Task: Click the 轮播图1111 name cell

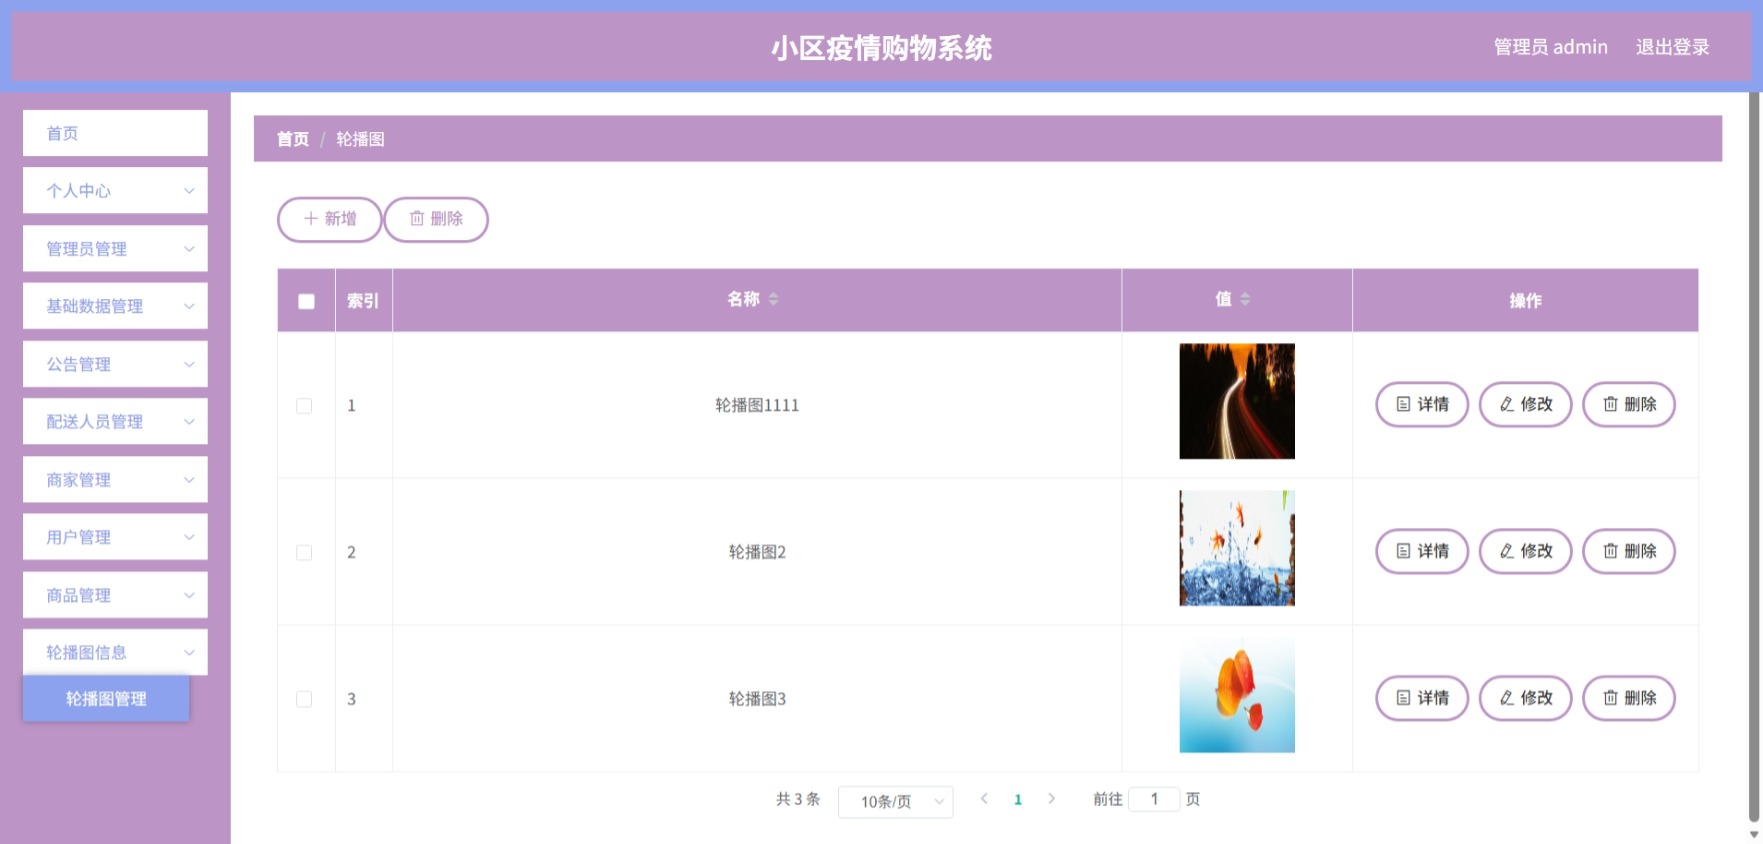Action: 757,405
